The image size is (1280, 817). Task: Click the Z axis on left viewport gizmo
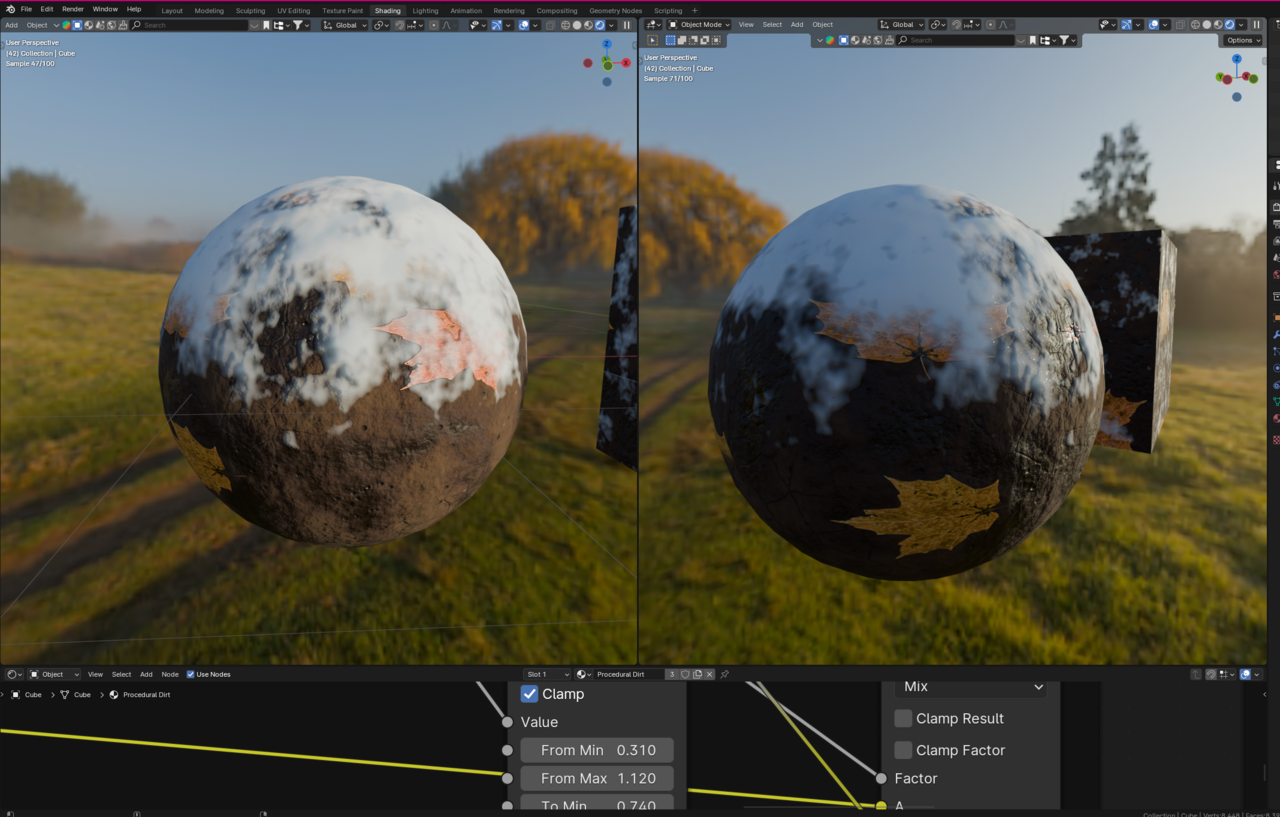pyautogui.click(x=607, y=44)
